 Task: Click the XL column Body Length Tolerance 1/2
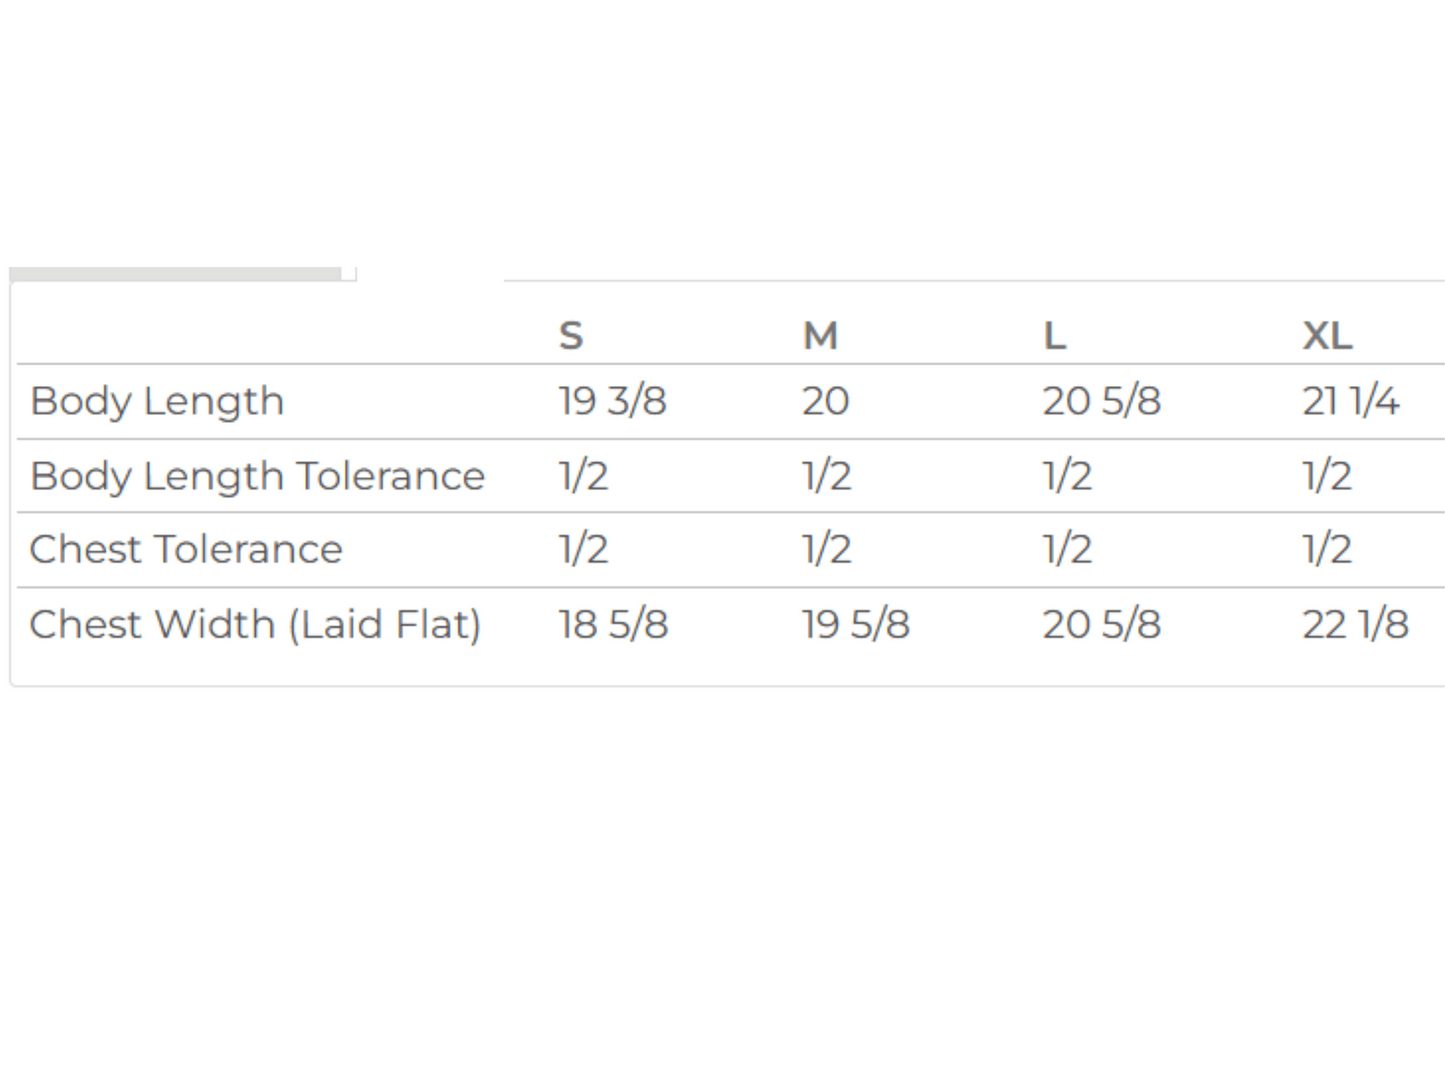tap(1327, 476)
